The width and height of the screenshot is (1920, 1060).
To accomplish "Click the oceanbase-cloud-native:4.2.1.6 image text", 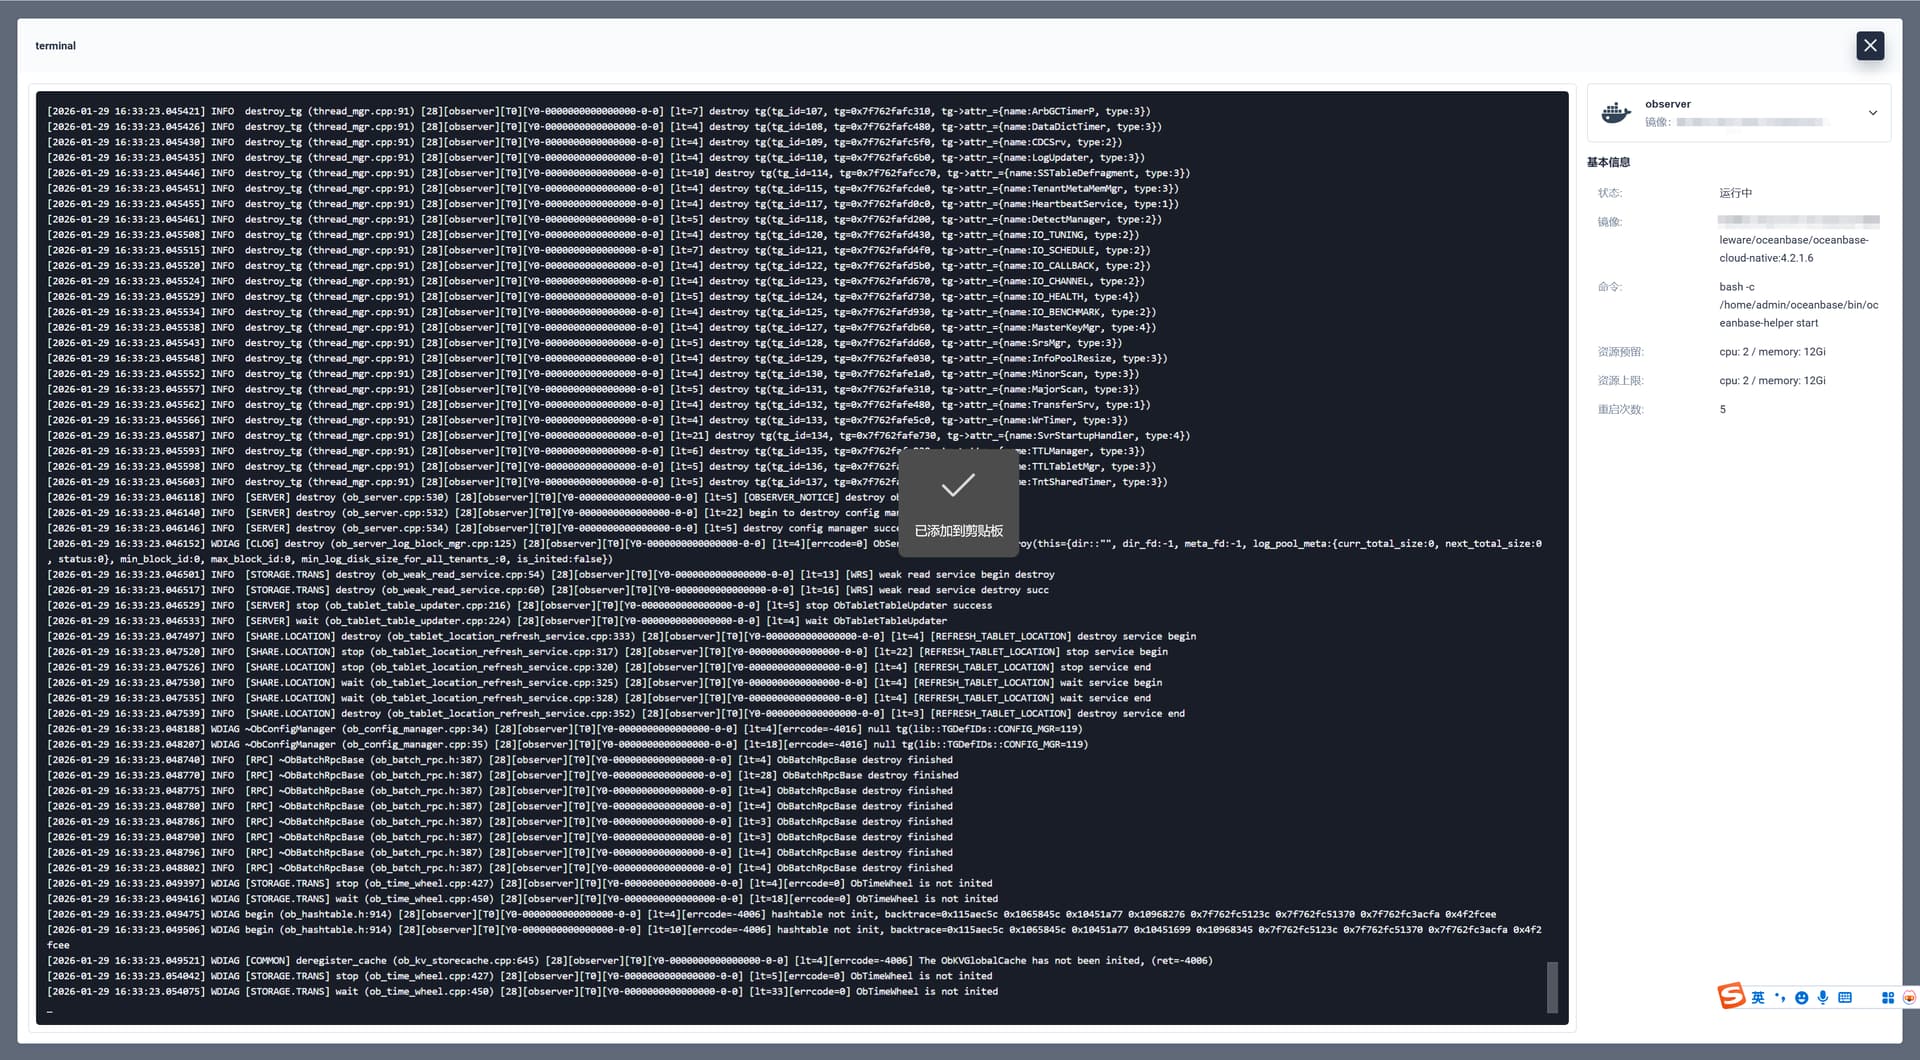I will 1793,249.
